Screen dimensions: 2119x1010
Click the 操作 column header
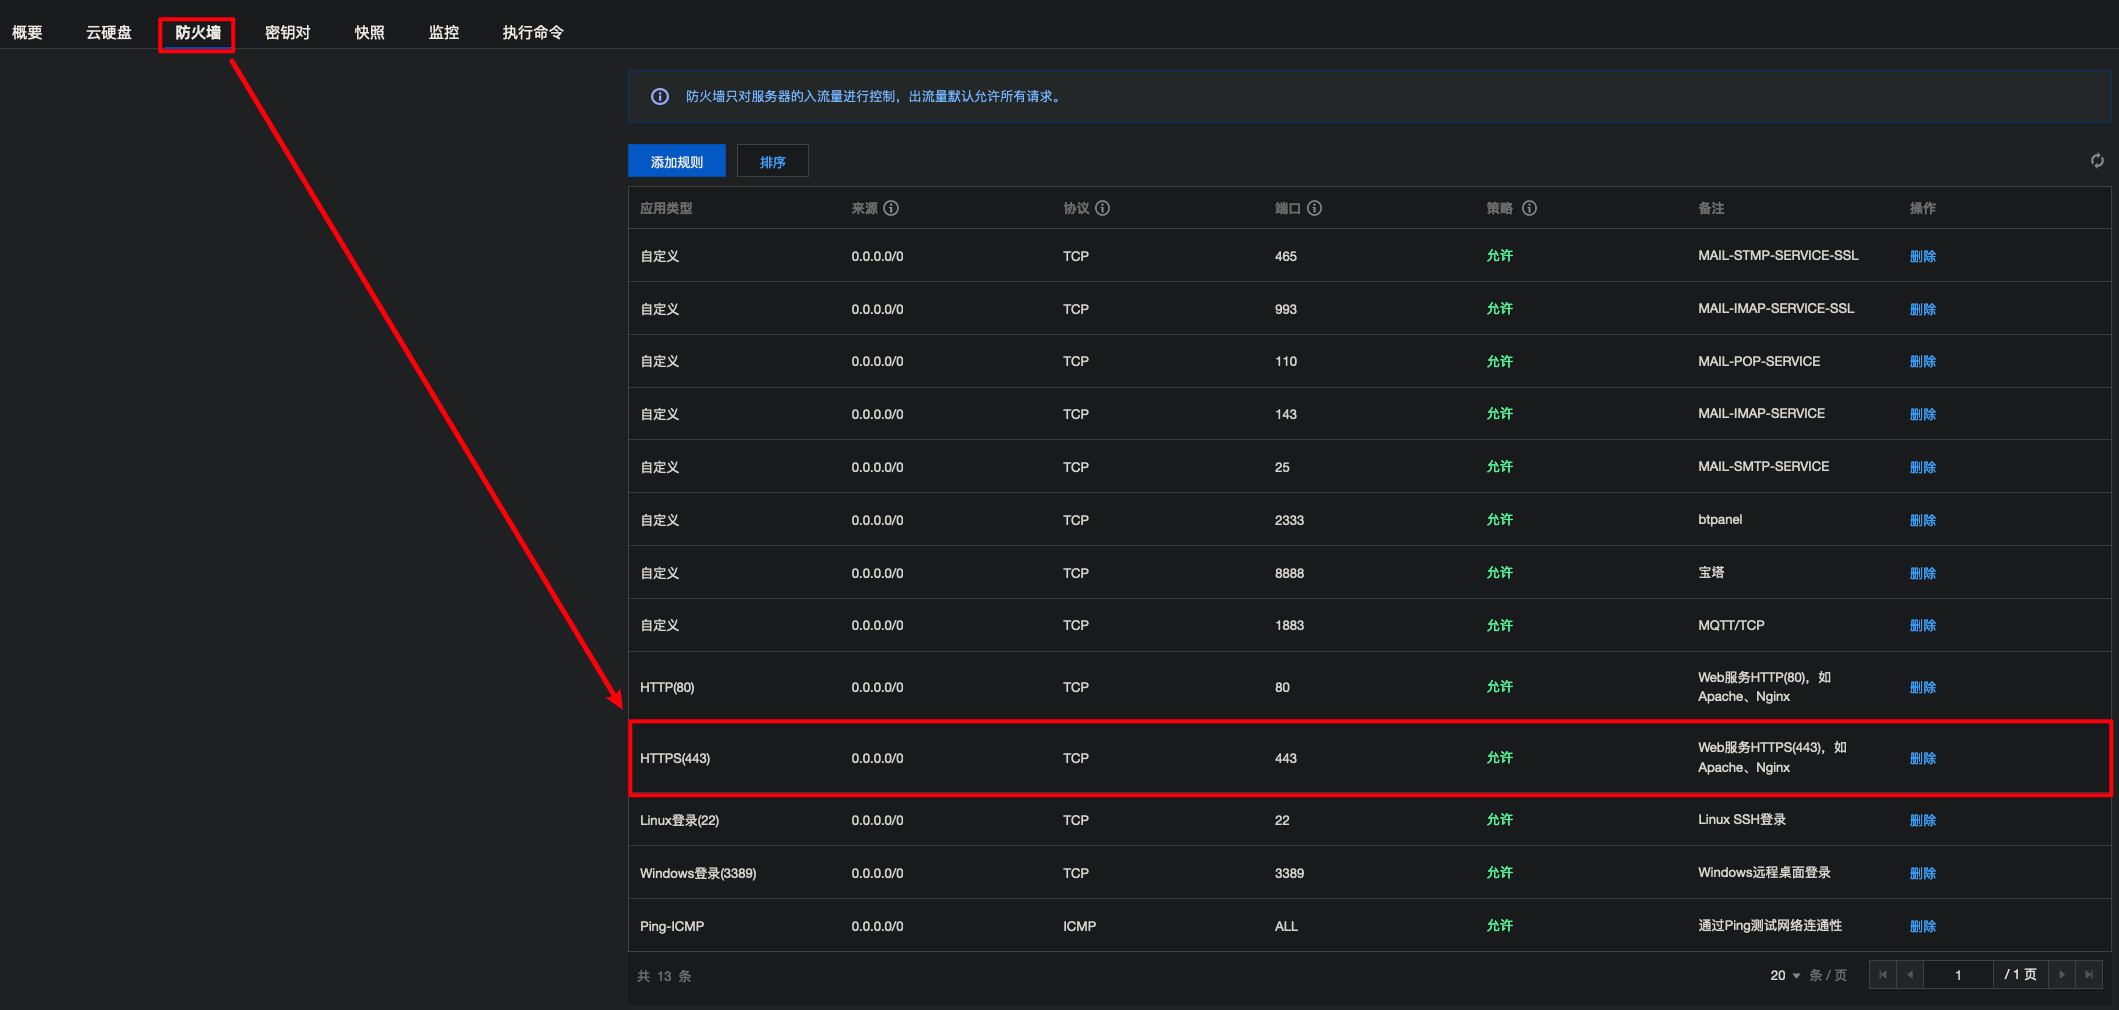click(1923, 208)
